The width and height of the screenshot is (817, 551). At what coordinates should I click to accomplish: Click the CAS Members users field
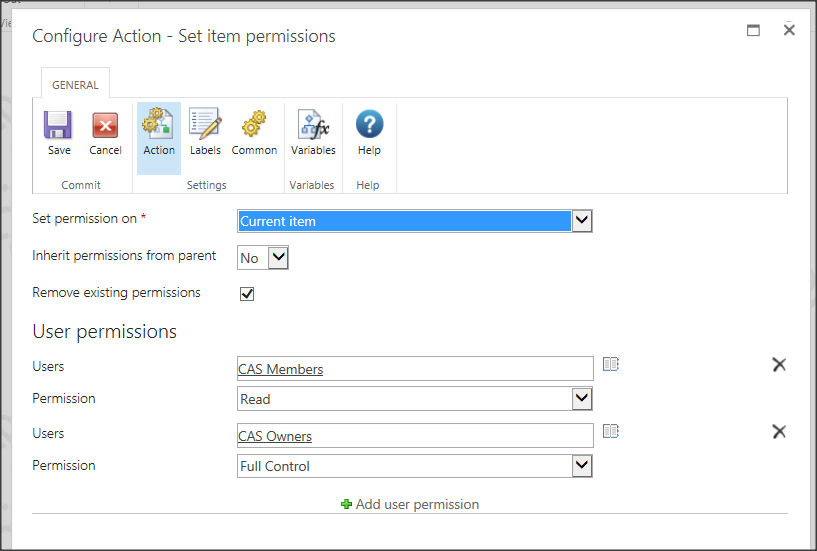click(415, 369)
